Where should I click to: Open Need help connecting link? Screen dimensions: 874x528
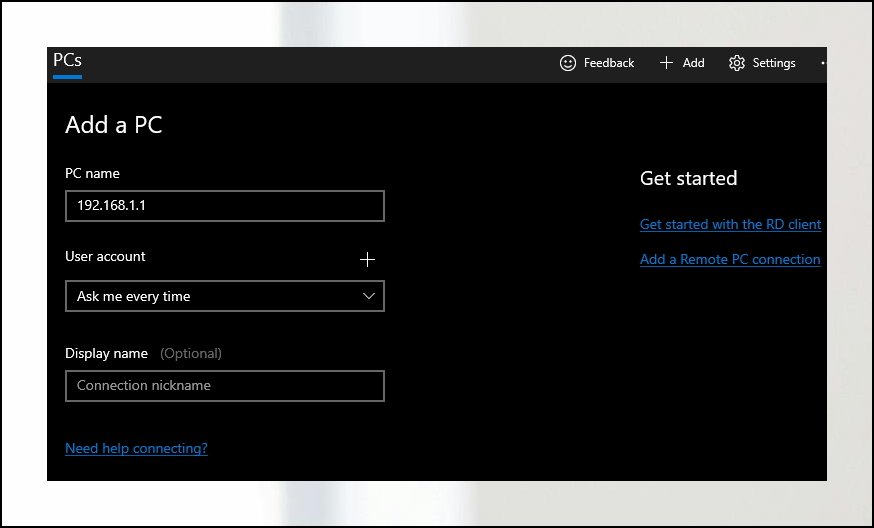[137, 448]
